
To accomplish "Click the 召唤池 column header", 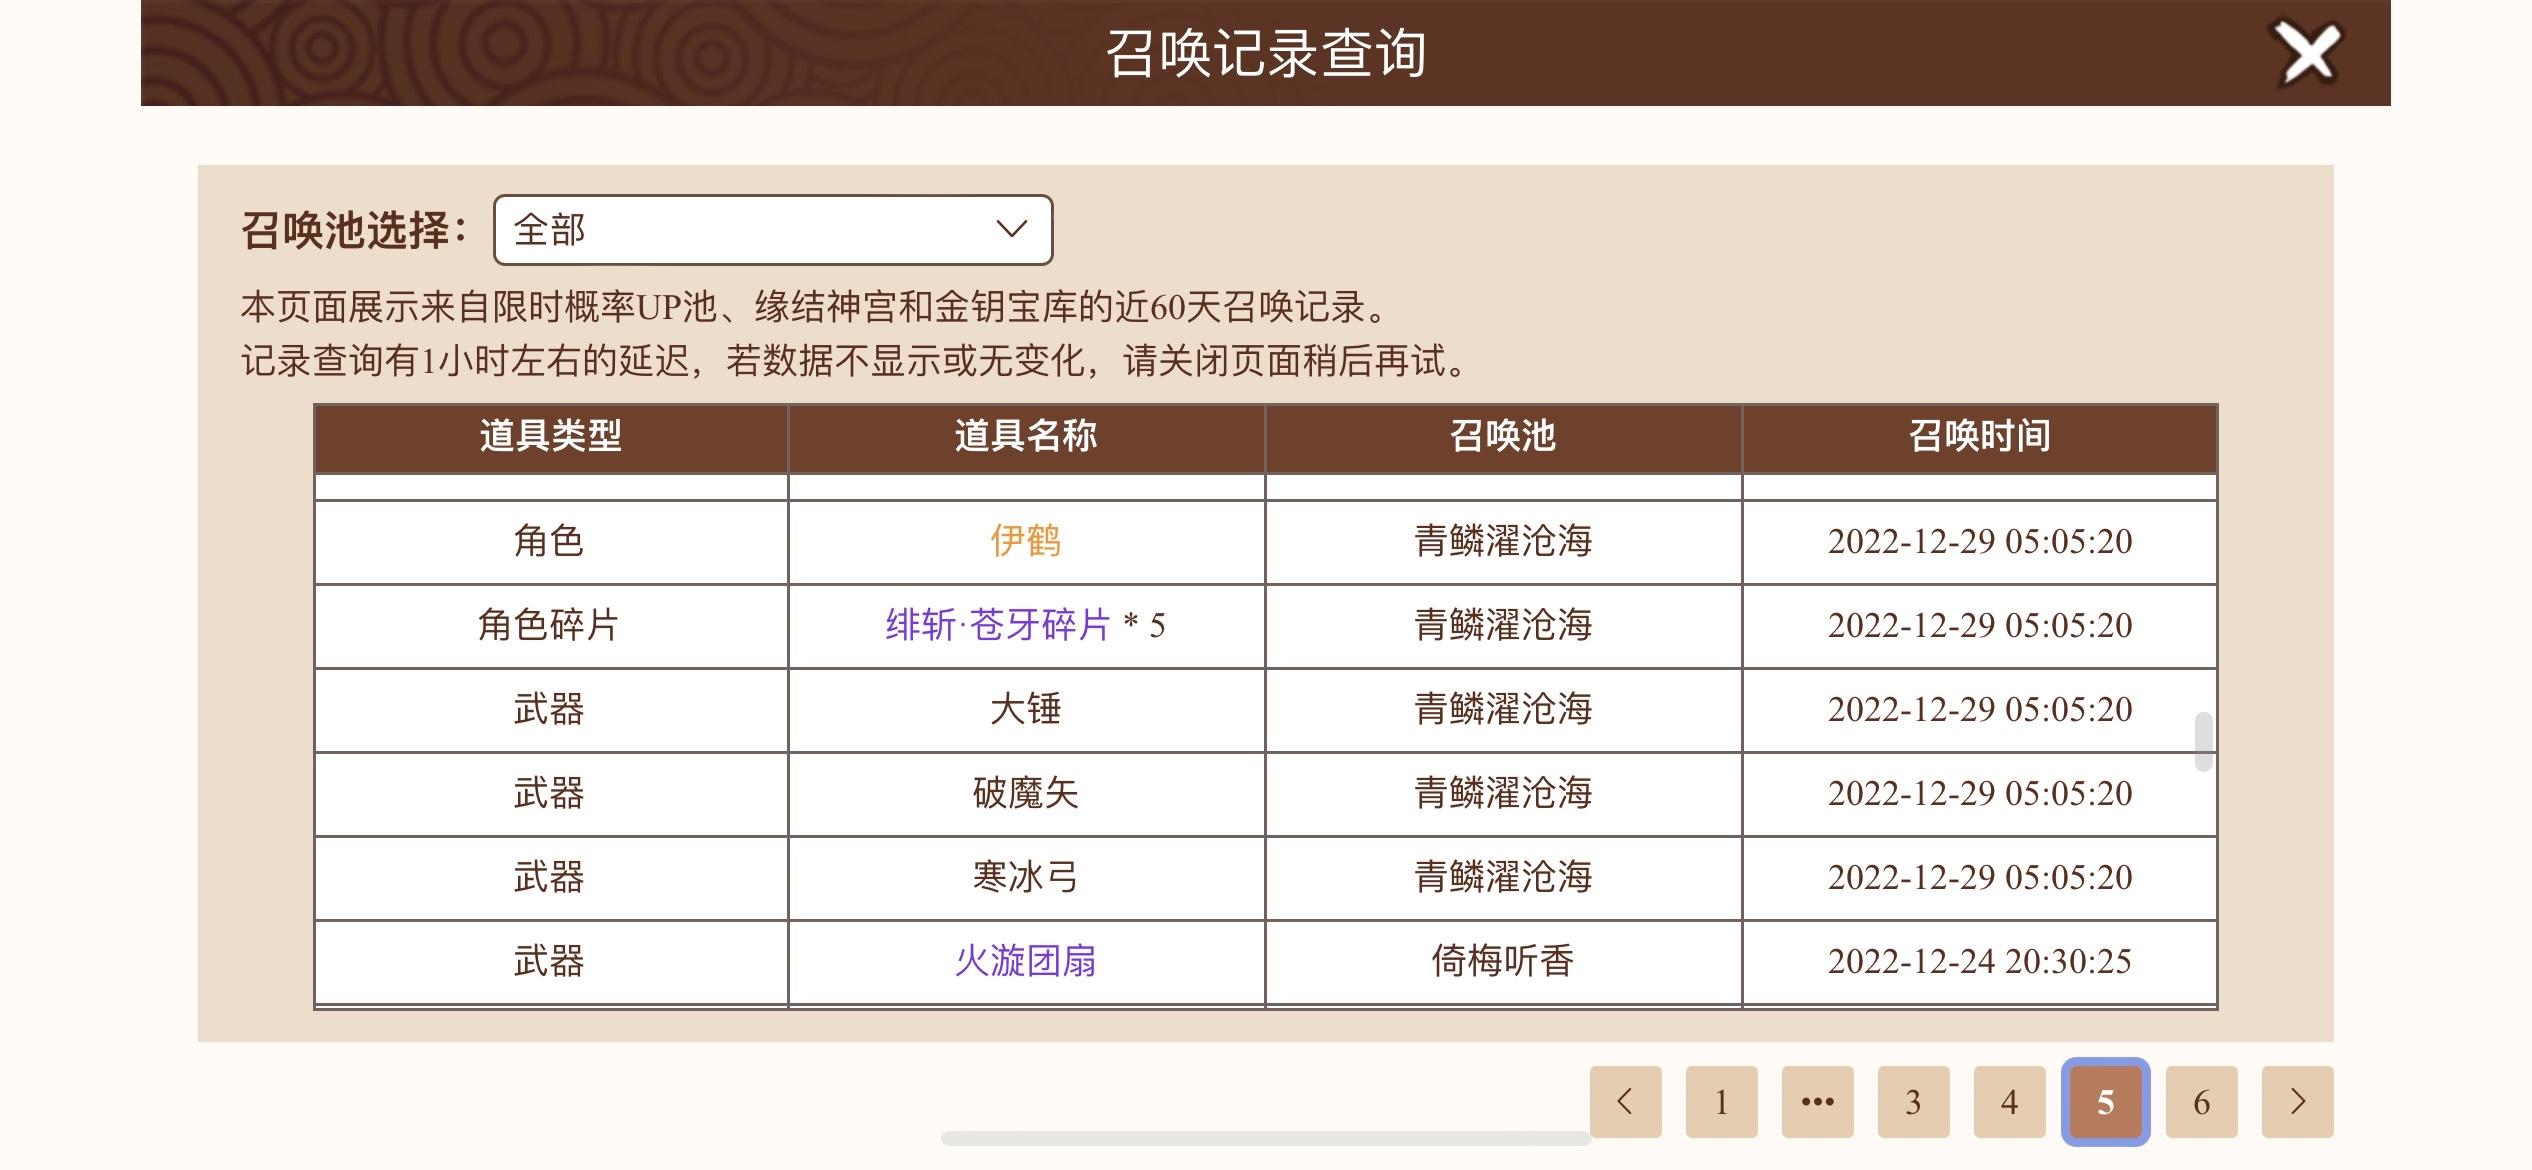I will click(x=1503, y=437).
